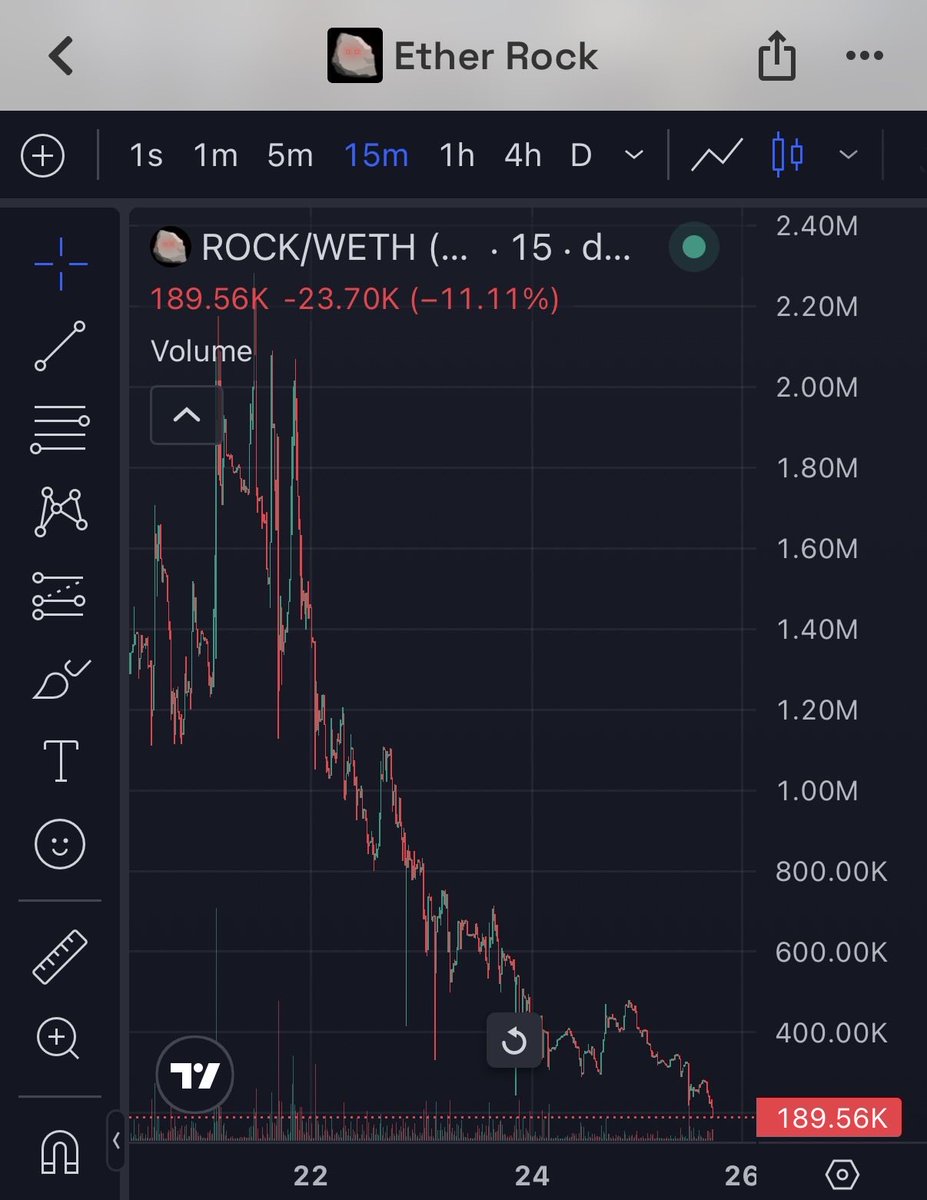Screen dimensions: 927x1200
Task: Click the 1.00M price axis label
Action: pos(816,790)
